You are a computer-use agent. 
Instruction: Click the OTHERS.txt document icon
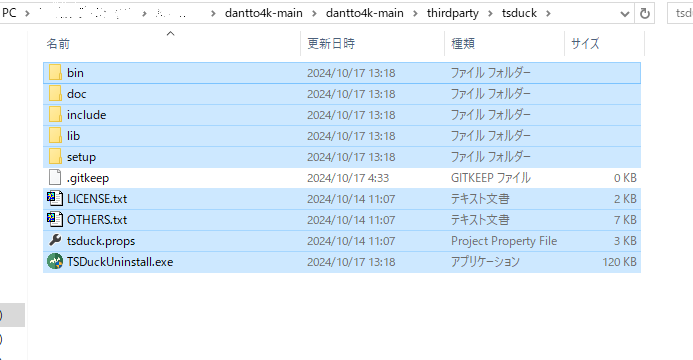[x=55, y=220]
